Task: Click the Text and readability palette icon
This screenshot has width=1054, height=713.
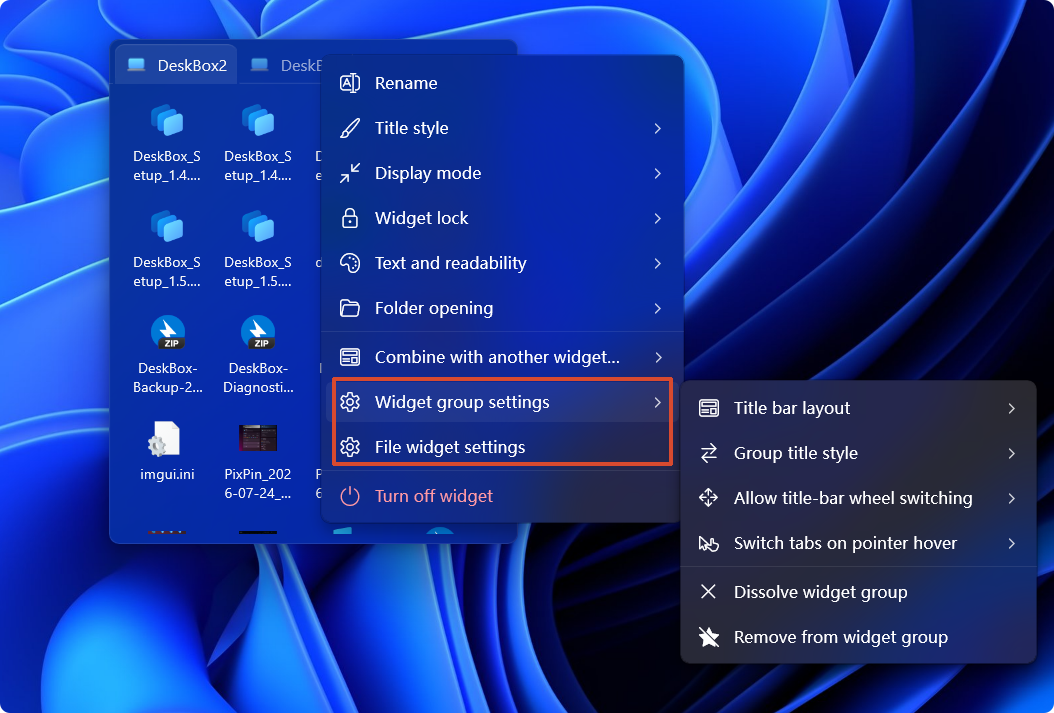Action: 350,263
